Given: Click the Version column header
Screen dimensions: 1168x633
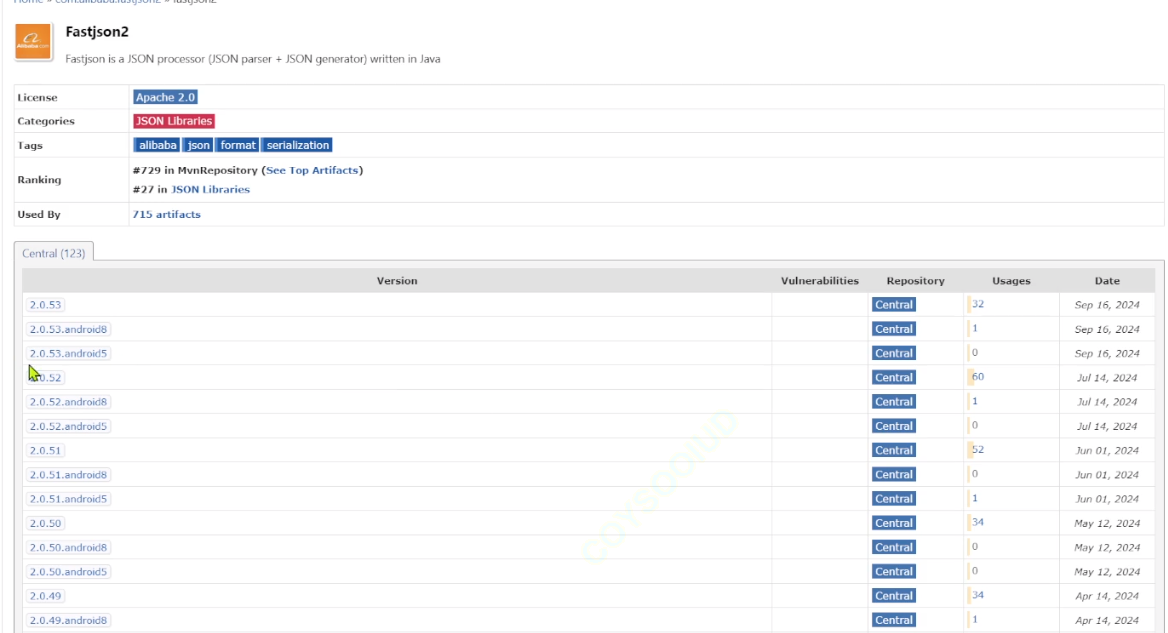Looking at the screenshot, I should pos(397,281).
